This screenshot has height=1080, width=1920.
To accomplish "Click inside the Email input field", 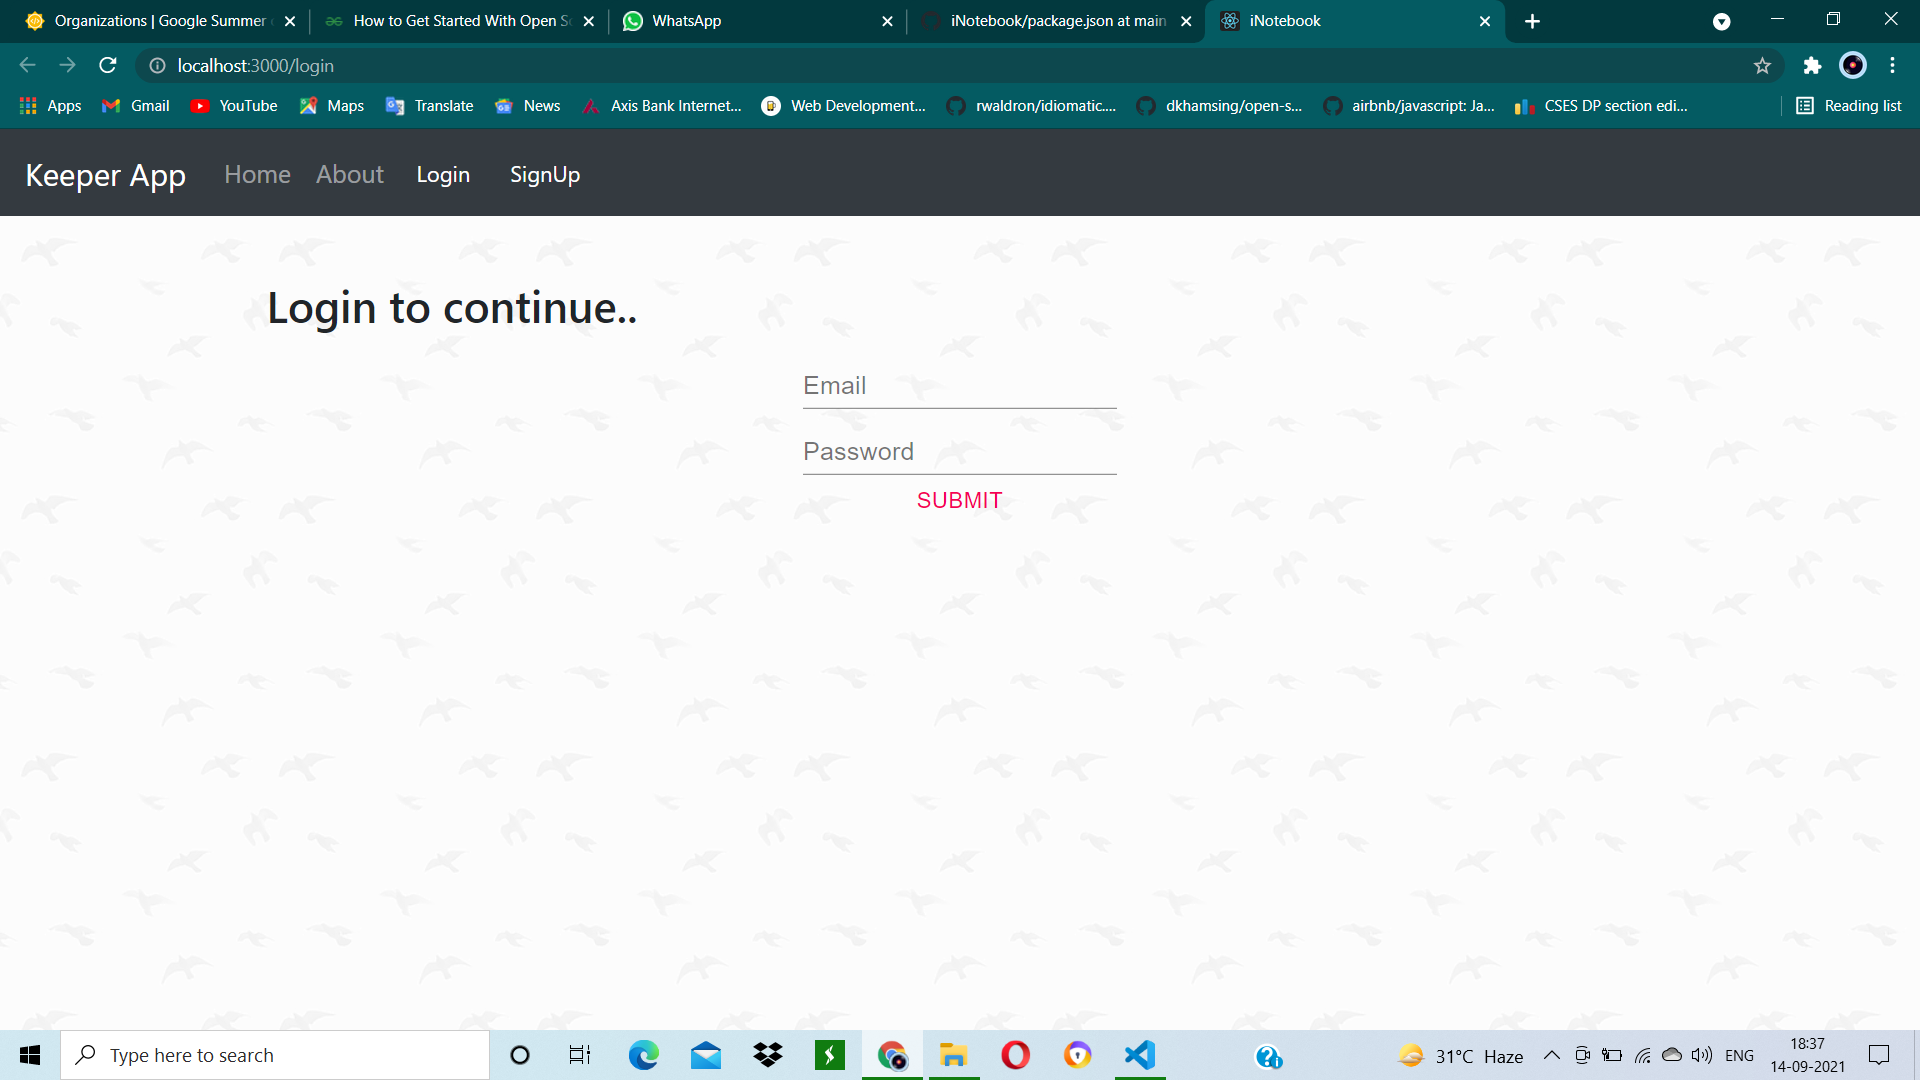I will click(x=959, y=386).
